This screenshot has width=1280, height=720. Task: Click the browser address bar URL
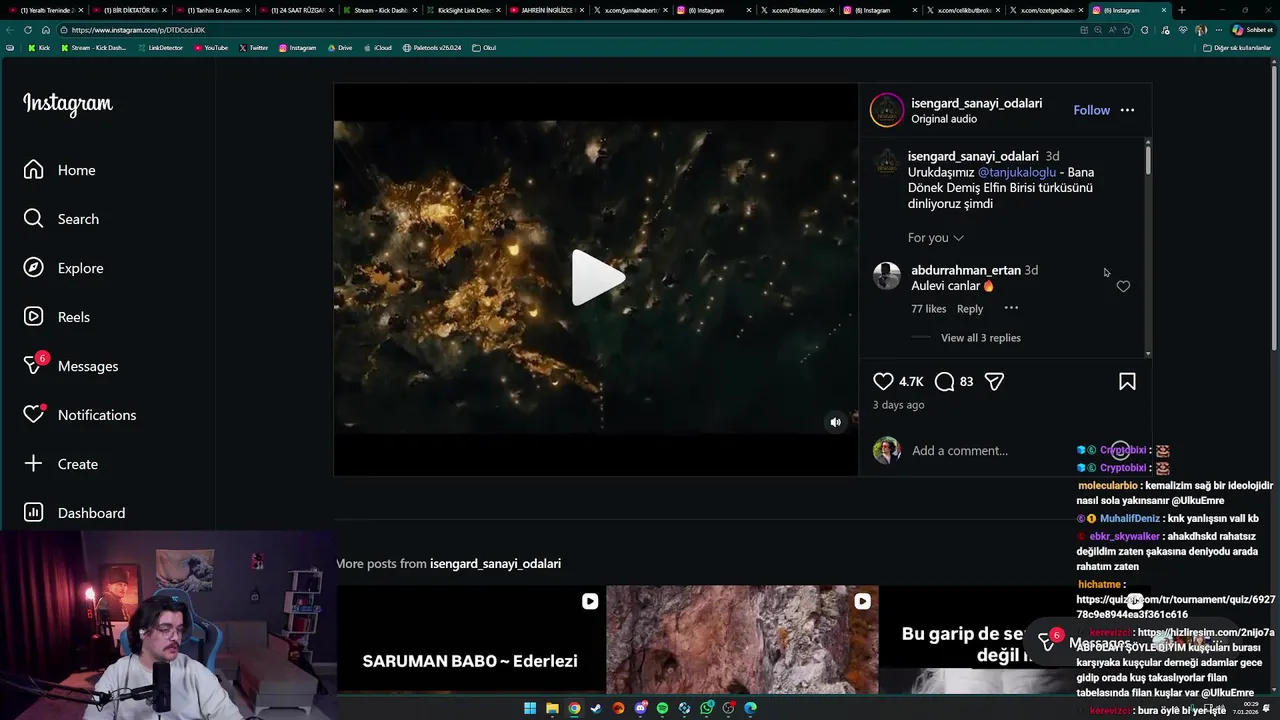coord(138,30)
